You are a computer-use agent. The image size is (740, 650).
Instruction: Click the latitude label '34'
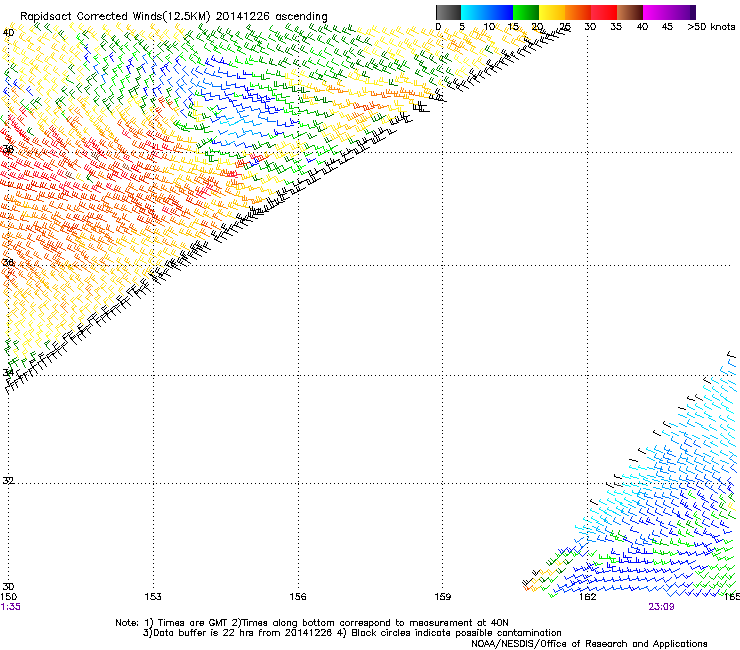click(x=8, y=372)
